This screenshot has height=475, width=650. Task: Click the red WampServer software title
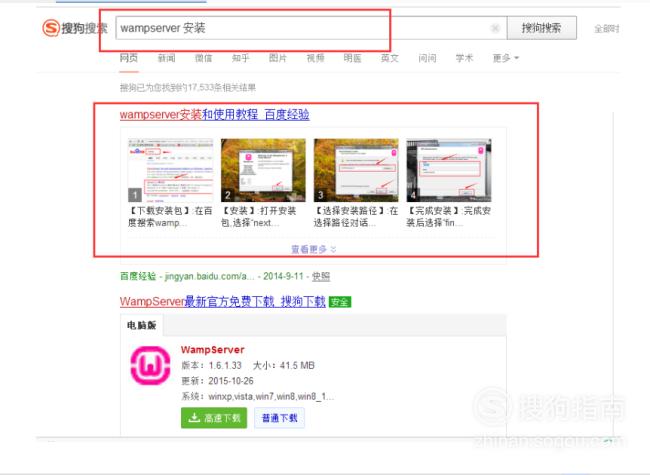213,350
